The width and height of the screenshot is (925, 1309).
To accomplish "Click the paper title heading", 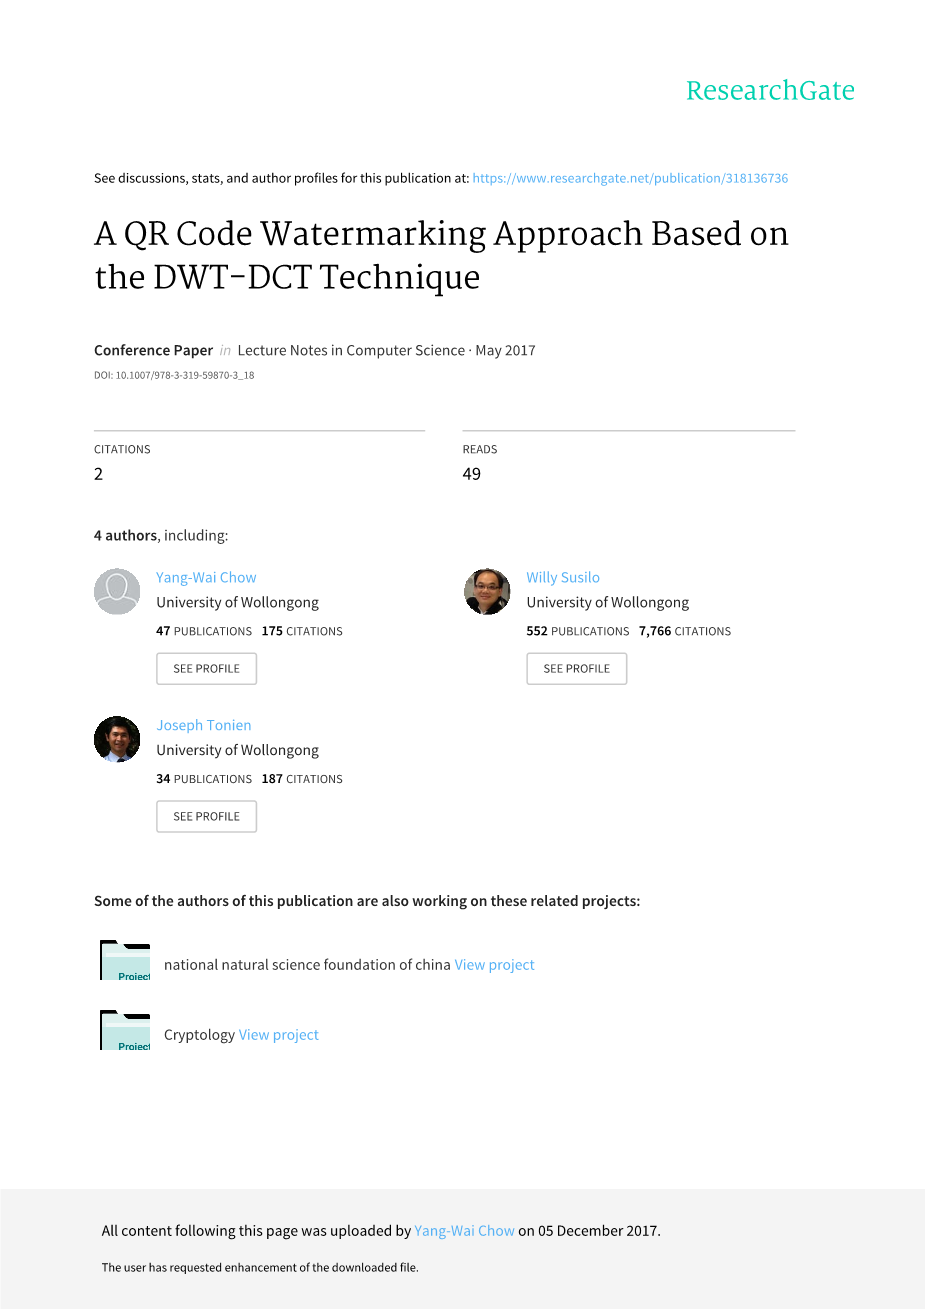I will coord(441,255).
